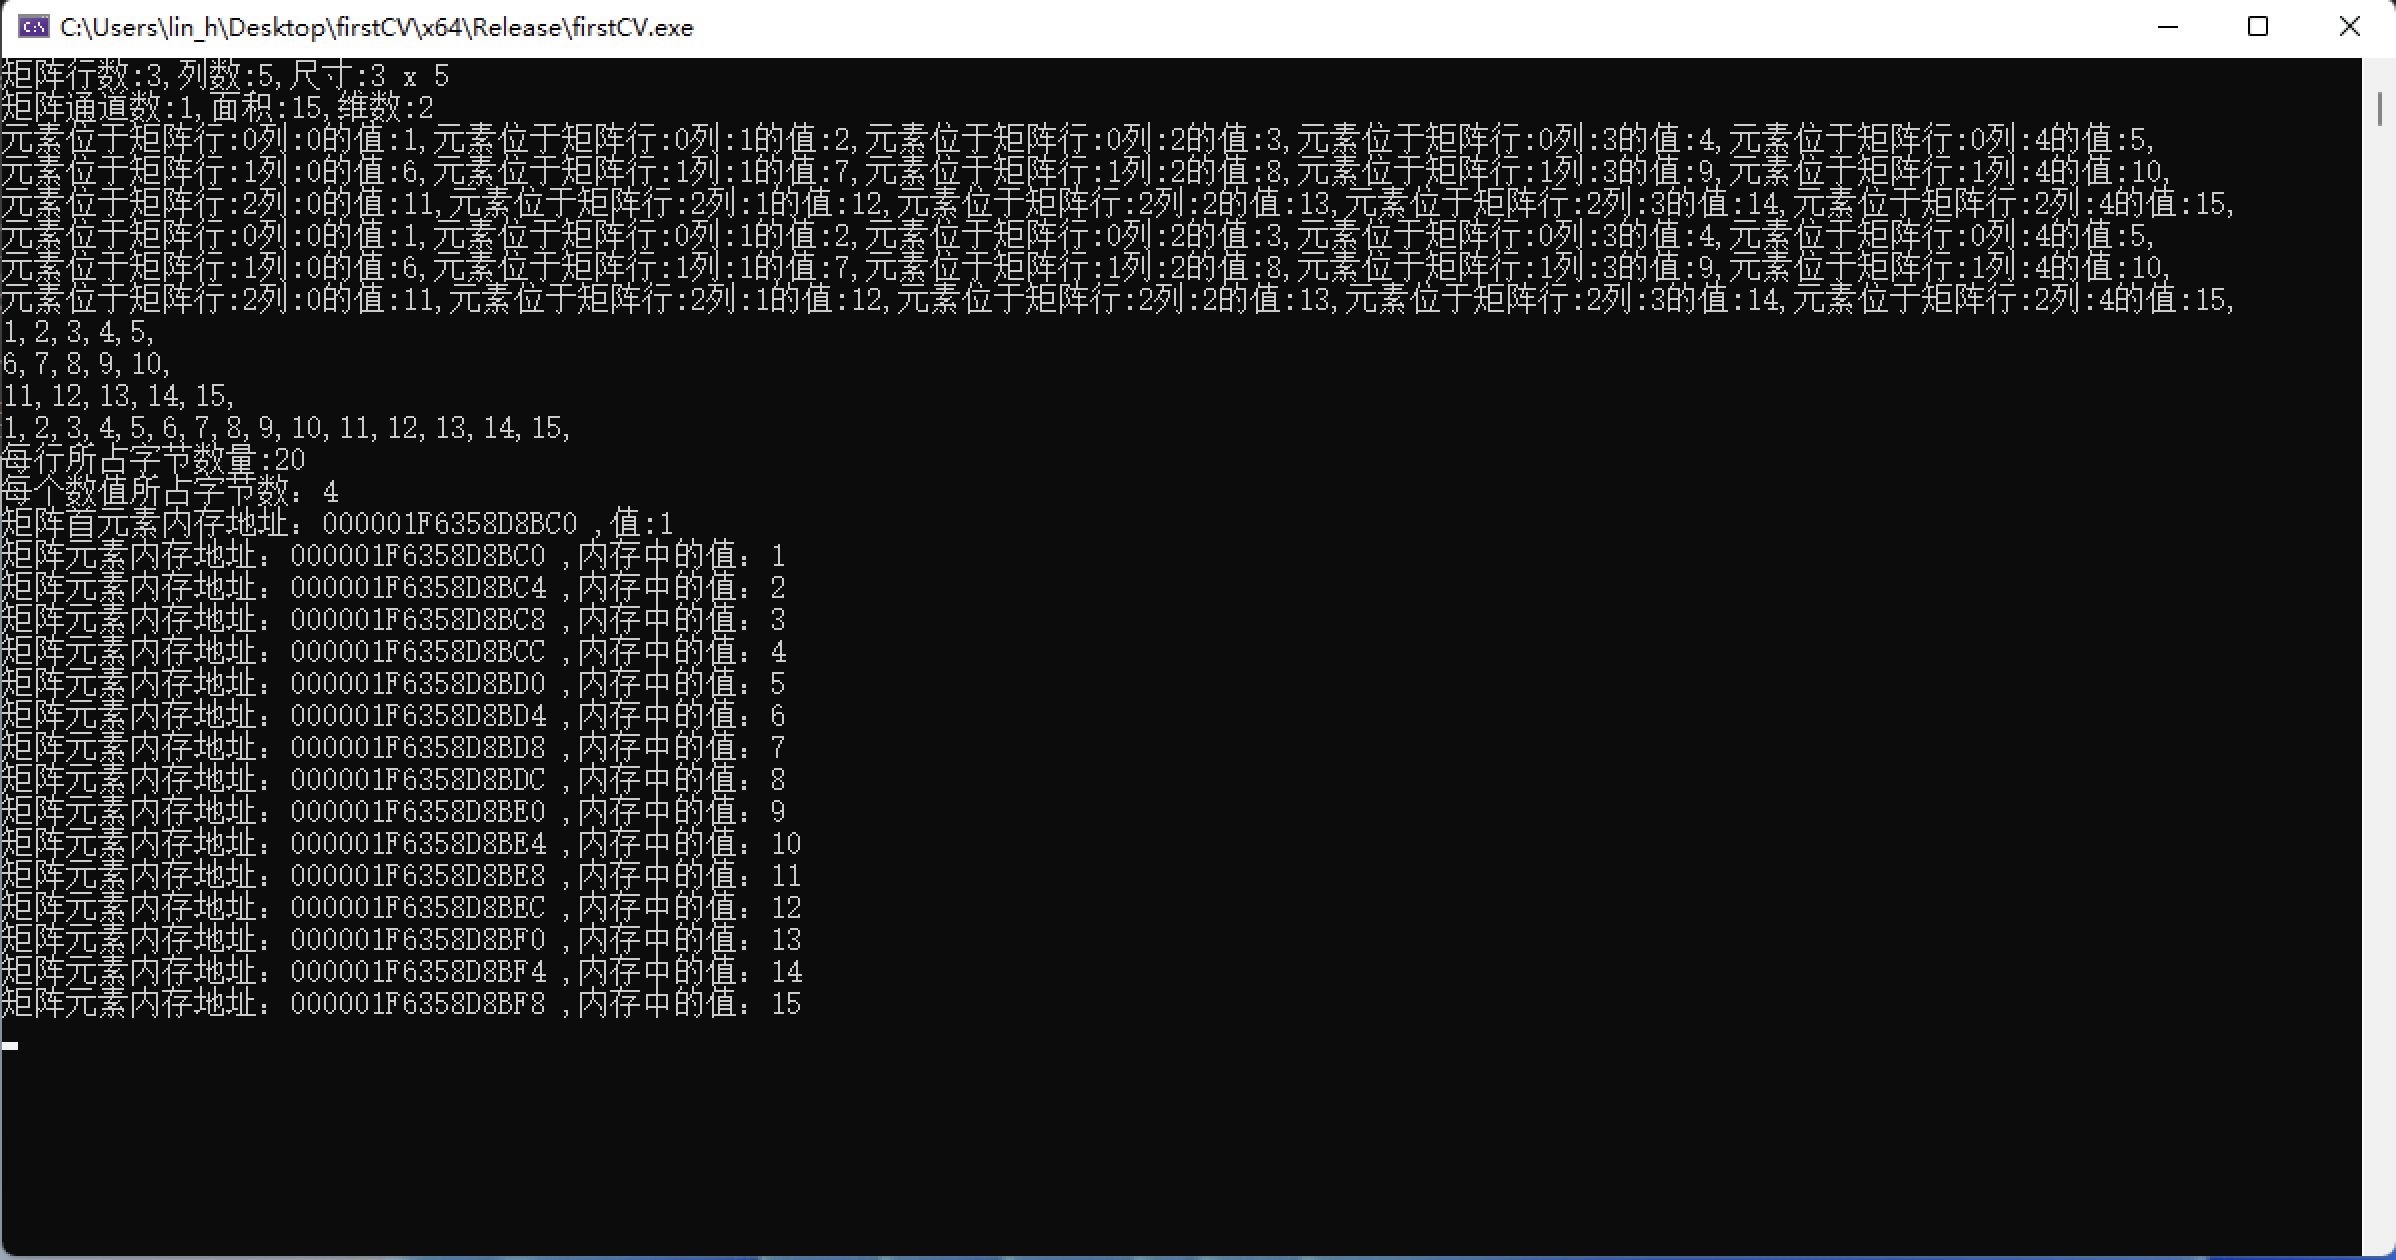2396x1260 pixels.
Task: Click the blinking cursor at output end
Action: click(x=10, y=1046)
